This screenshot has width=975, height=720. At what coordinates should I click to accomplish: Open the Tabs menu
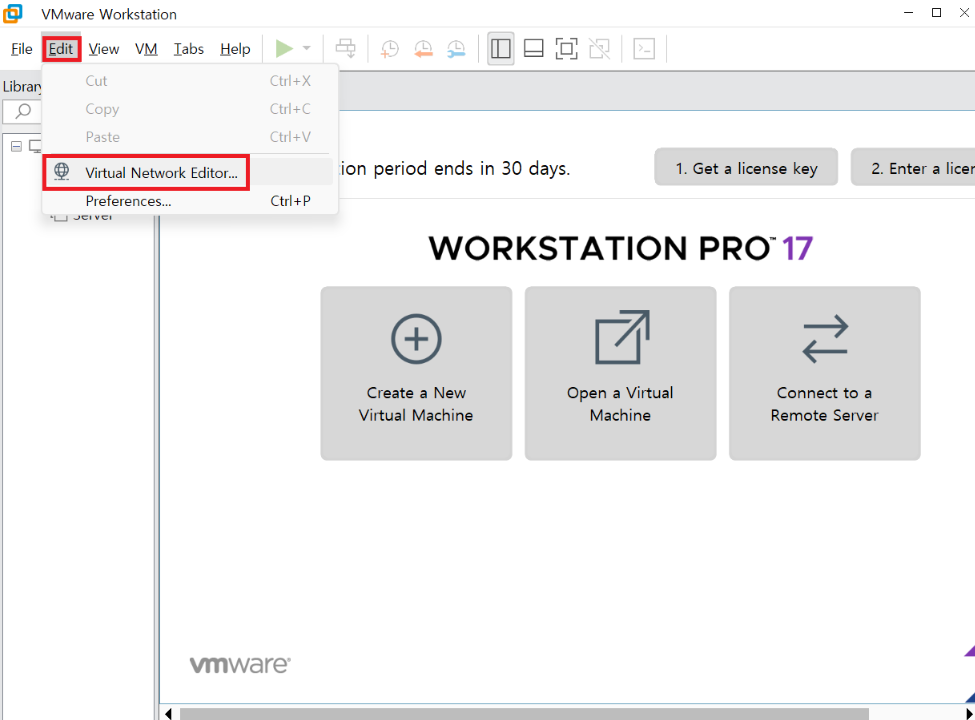pyautogui.click(x=188, y=48)
